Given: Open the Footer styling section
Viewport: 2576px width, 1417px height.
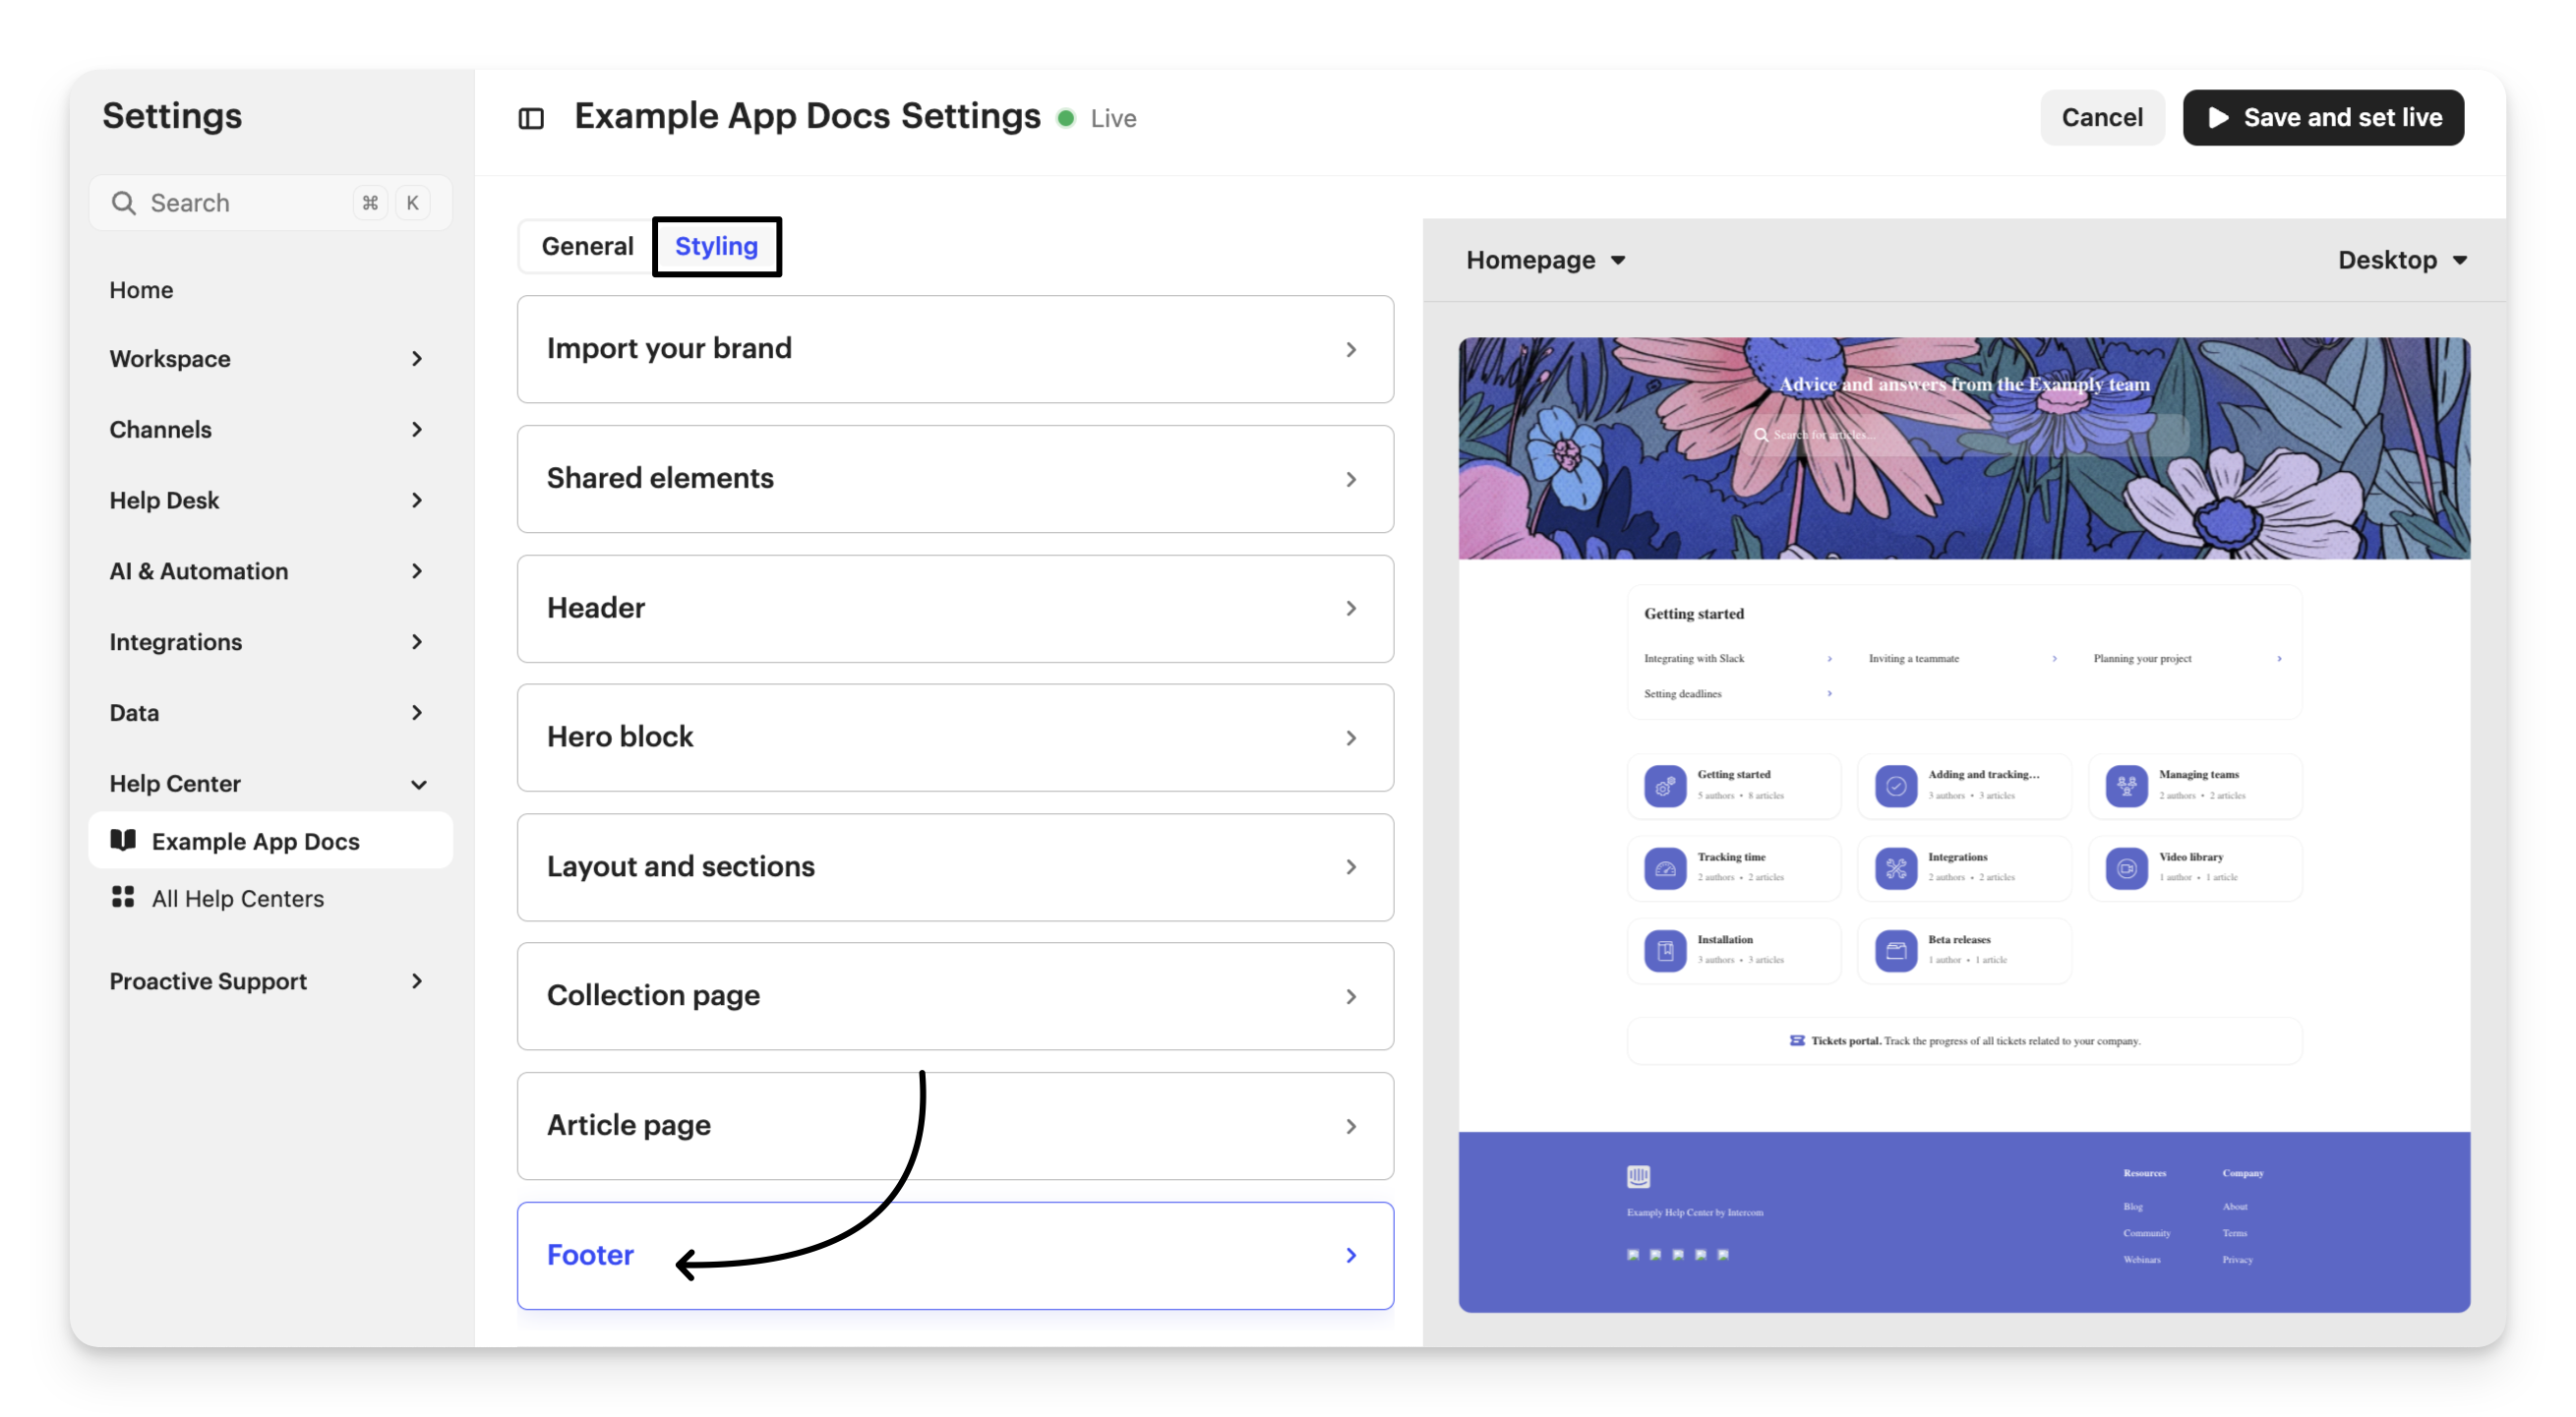Looking at the screenshot, I should pos(954,1255).
